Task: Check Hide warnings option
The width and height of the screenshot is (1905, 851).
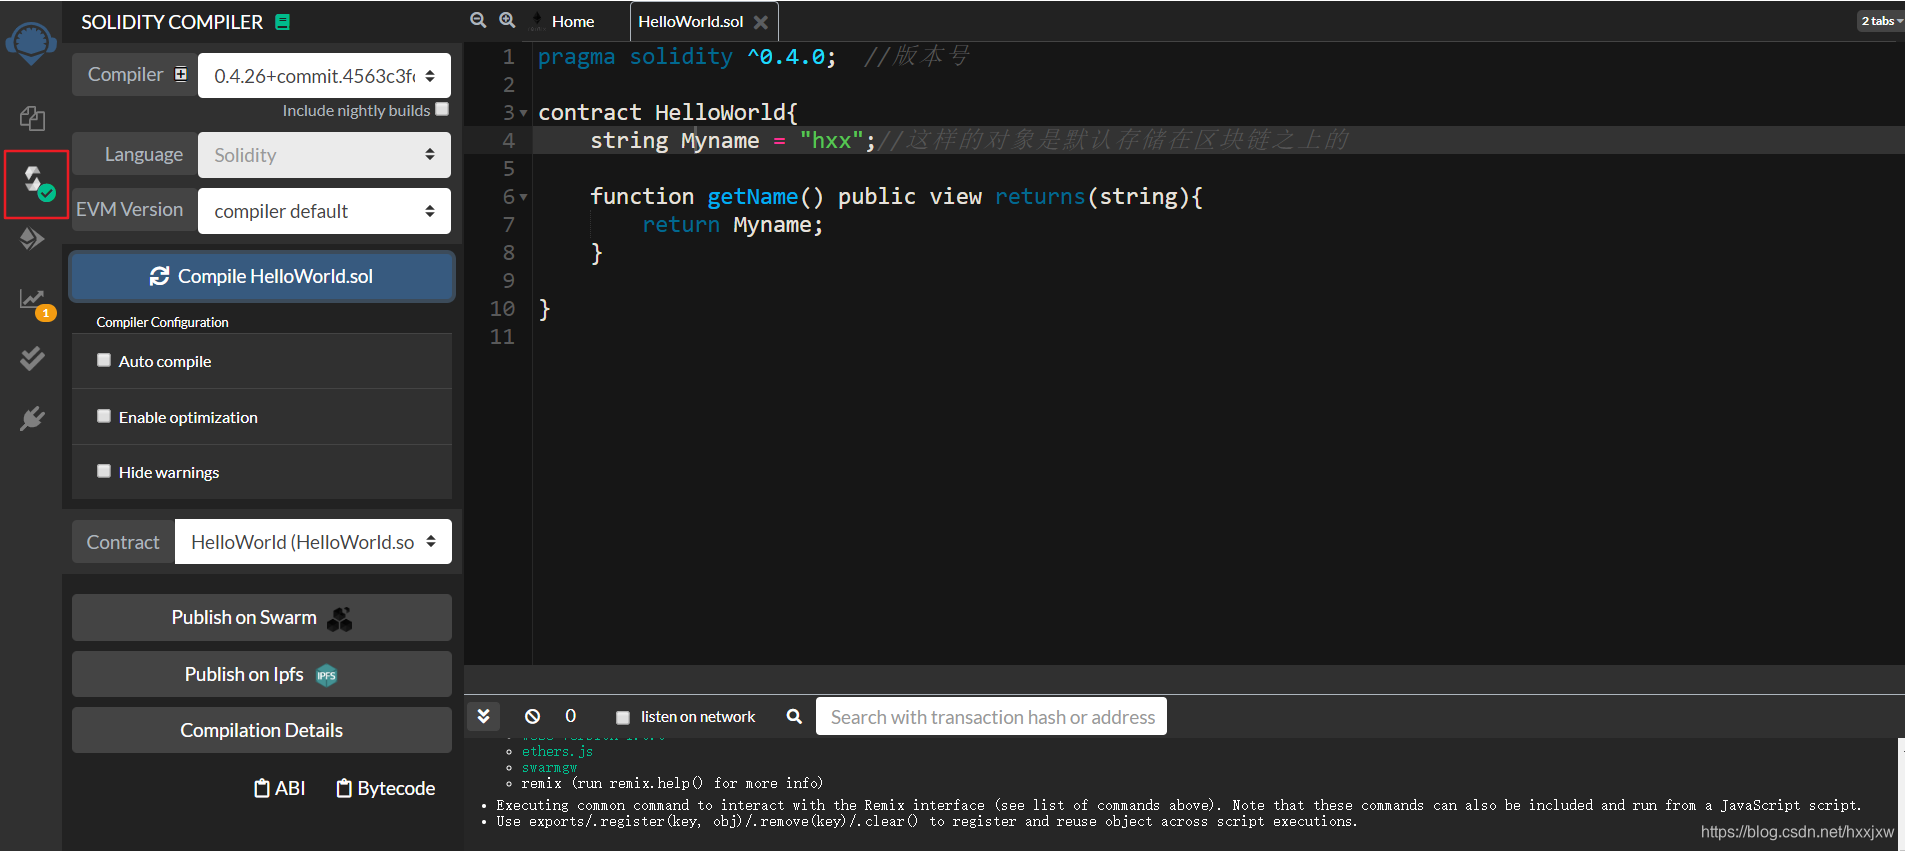Action: (104, 471)
